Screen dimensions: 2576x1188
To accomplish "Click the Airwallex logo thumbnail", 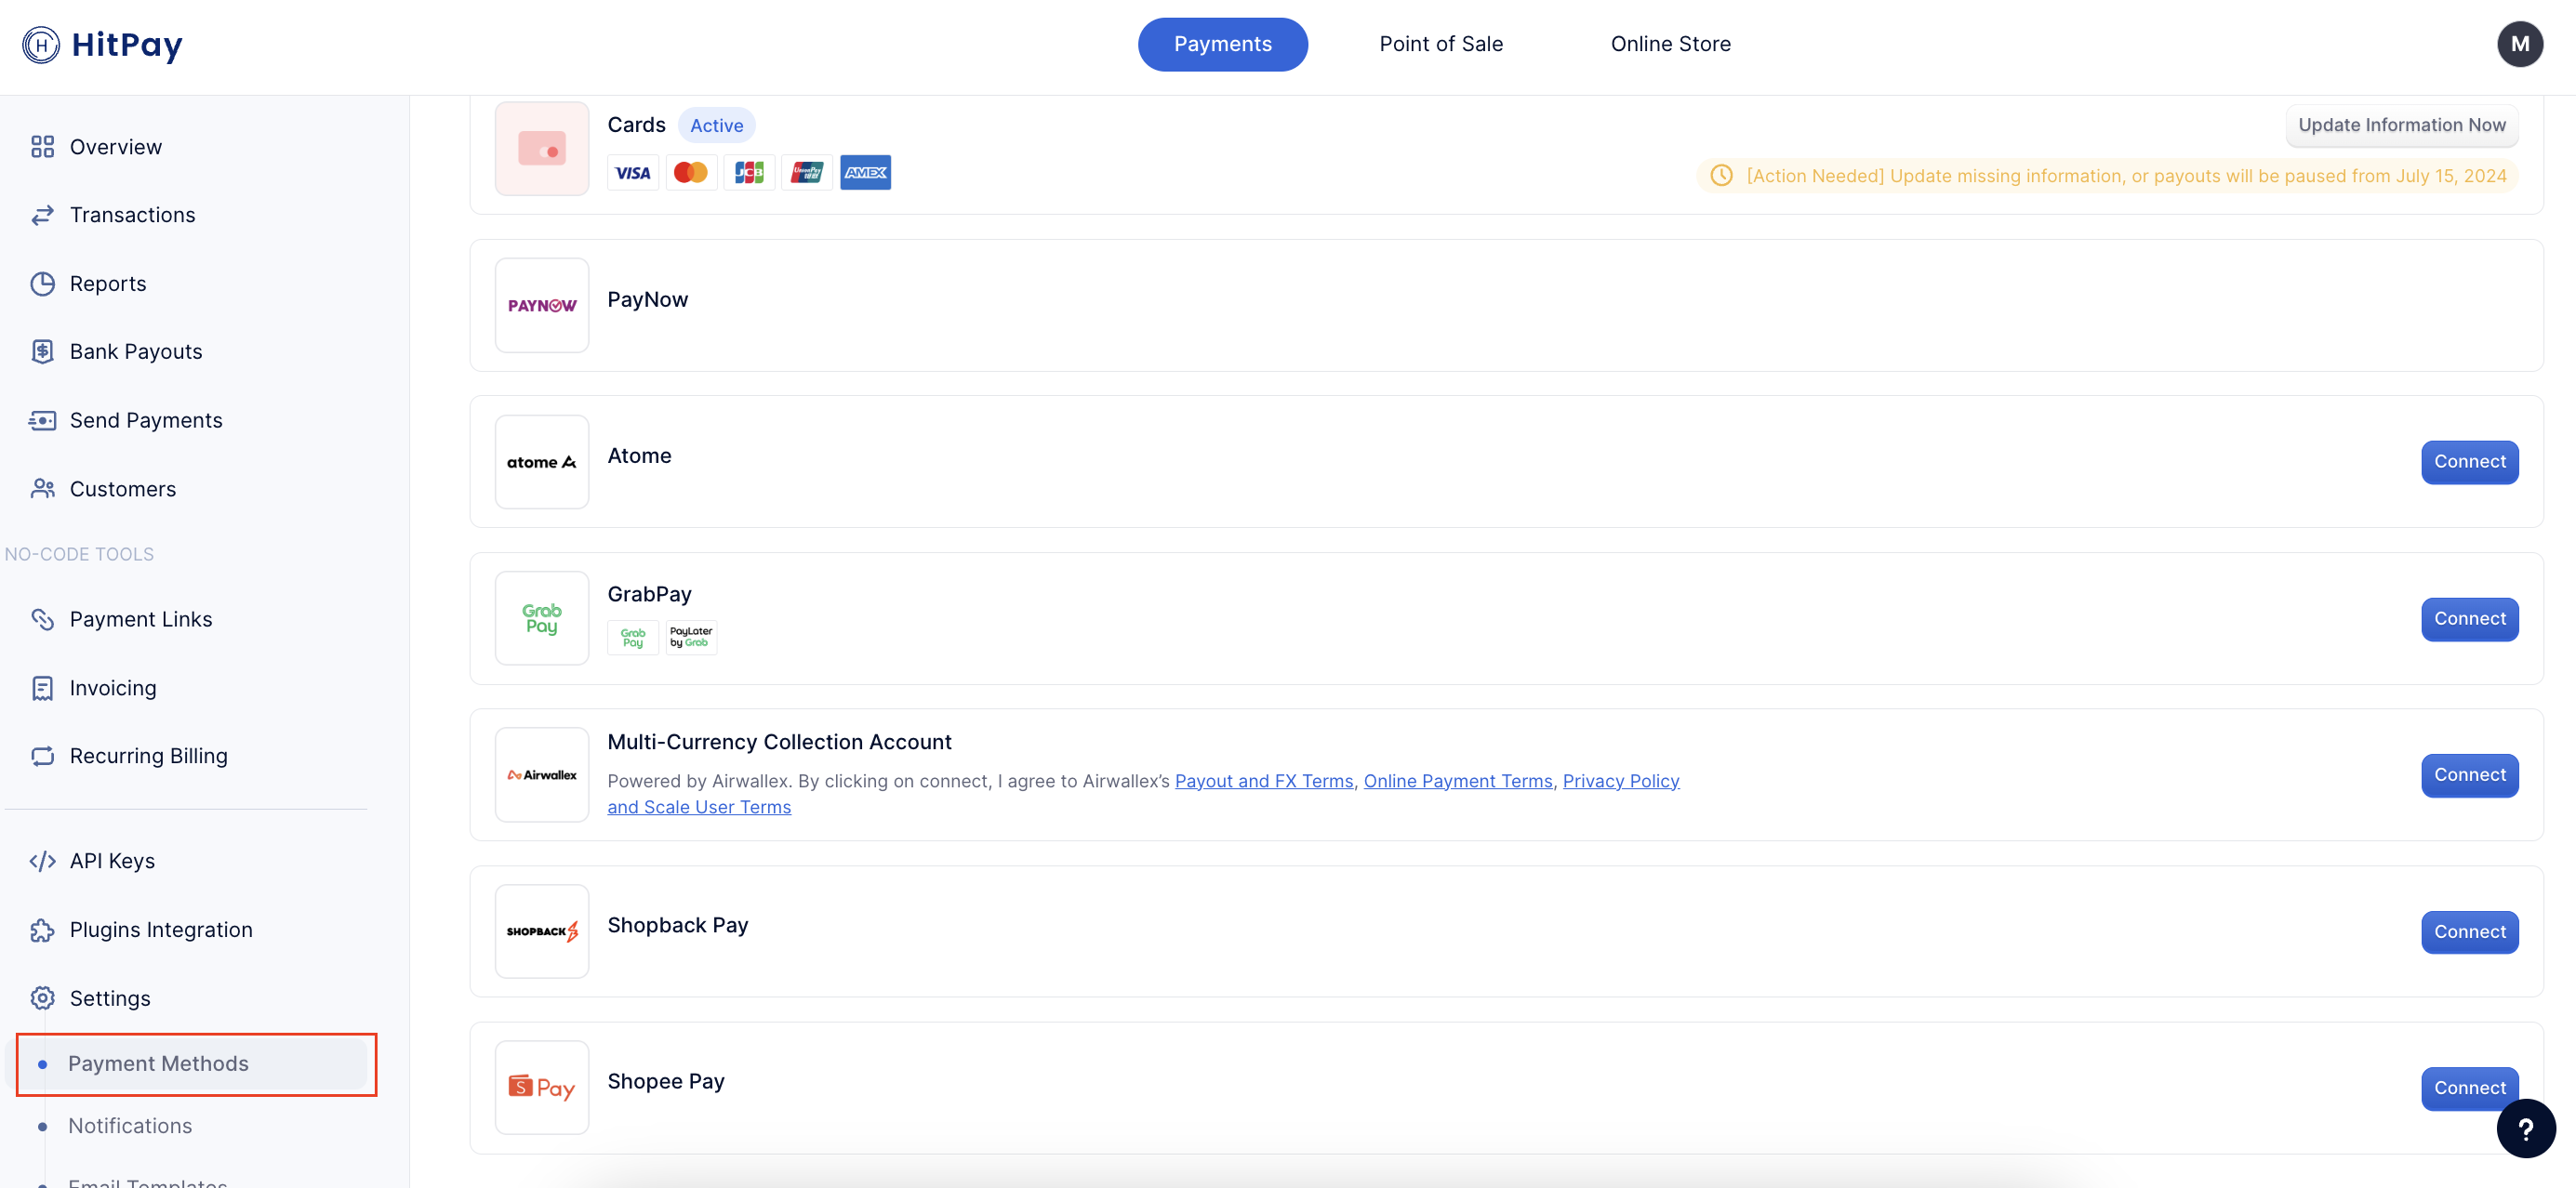I will tap(542, 775).
